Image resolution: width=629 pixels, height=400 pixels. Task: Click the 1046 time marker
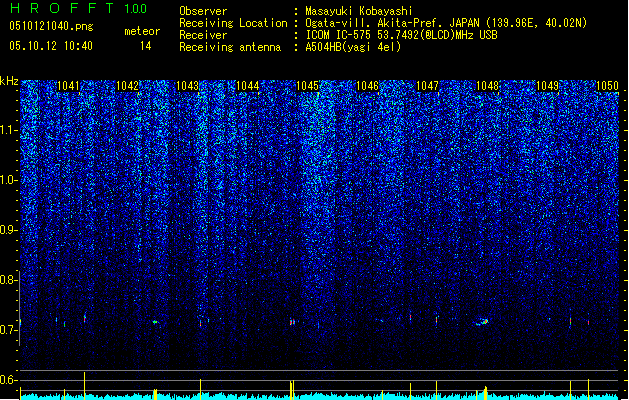(x=367, y=86)
